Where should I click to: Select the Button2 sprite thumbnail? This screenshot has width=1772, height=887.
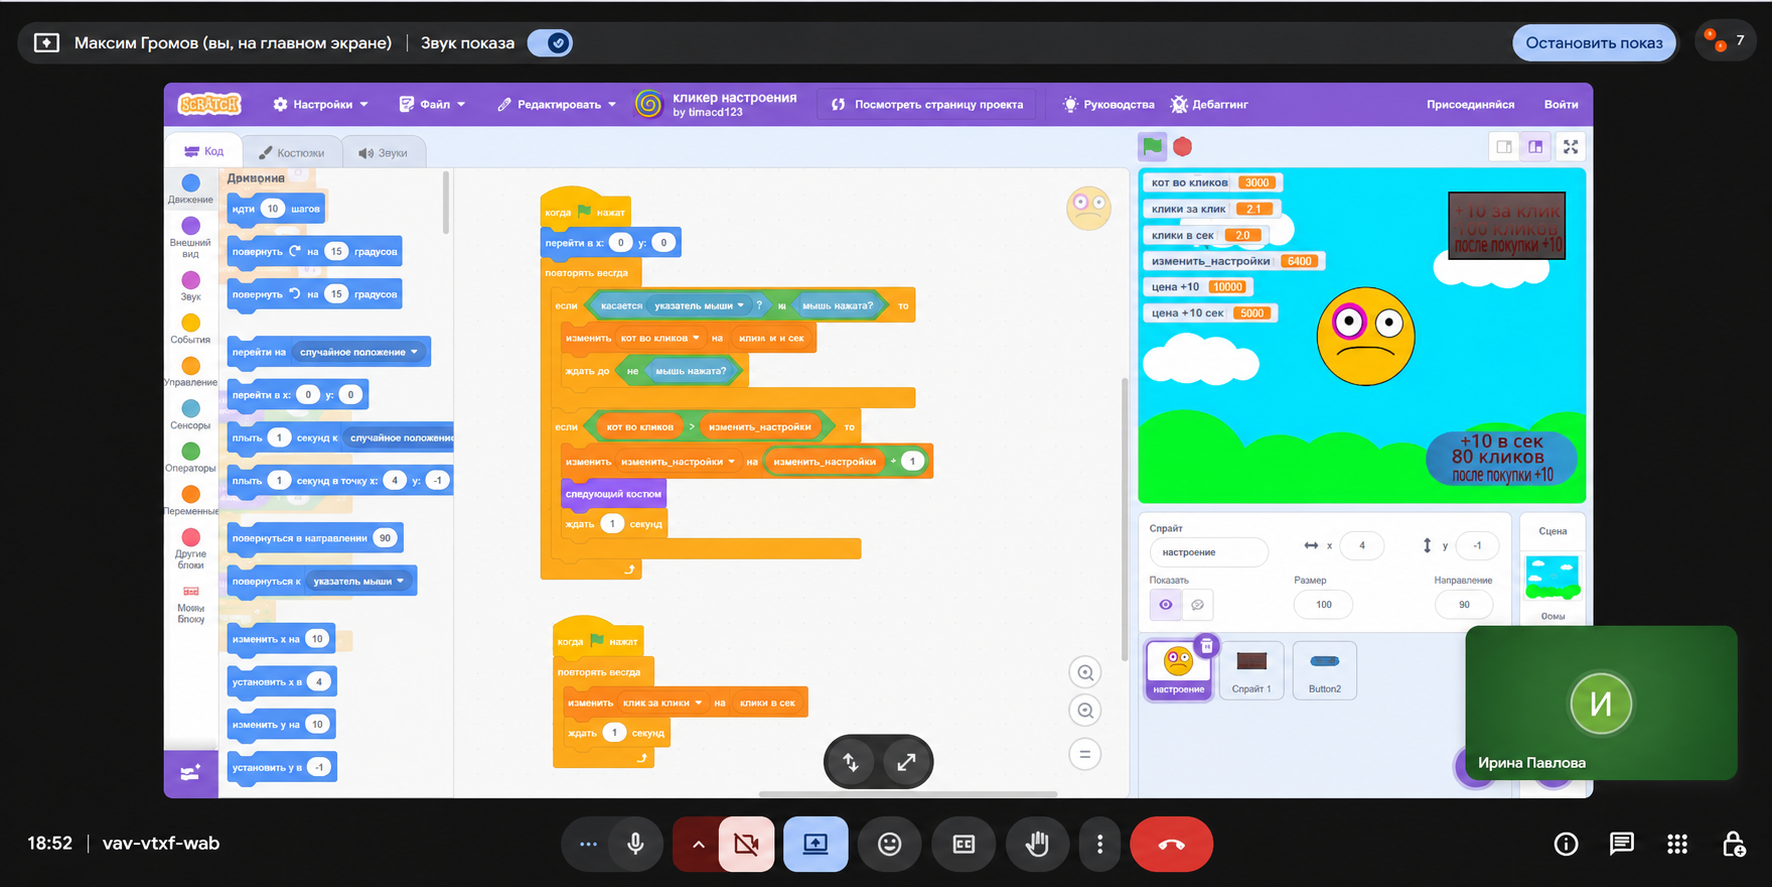coord(1325,670)
